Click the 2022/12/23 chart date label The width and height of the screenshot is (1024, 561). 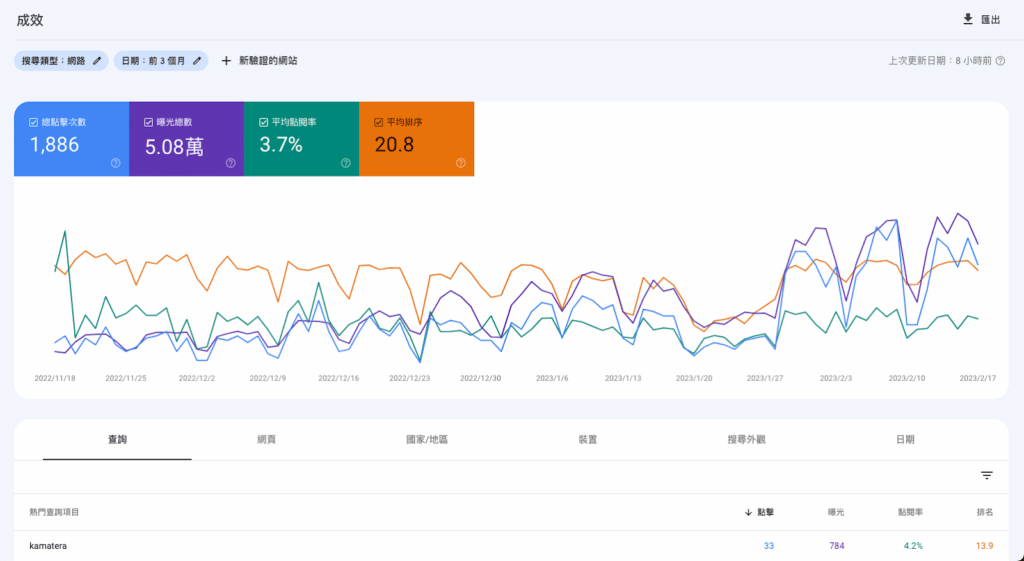409,378
